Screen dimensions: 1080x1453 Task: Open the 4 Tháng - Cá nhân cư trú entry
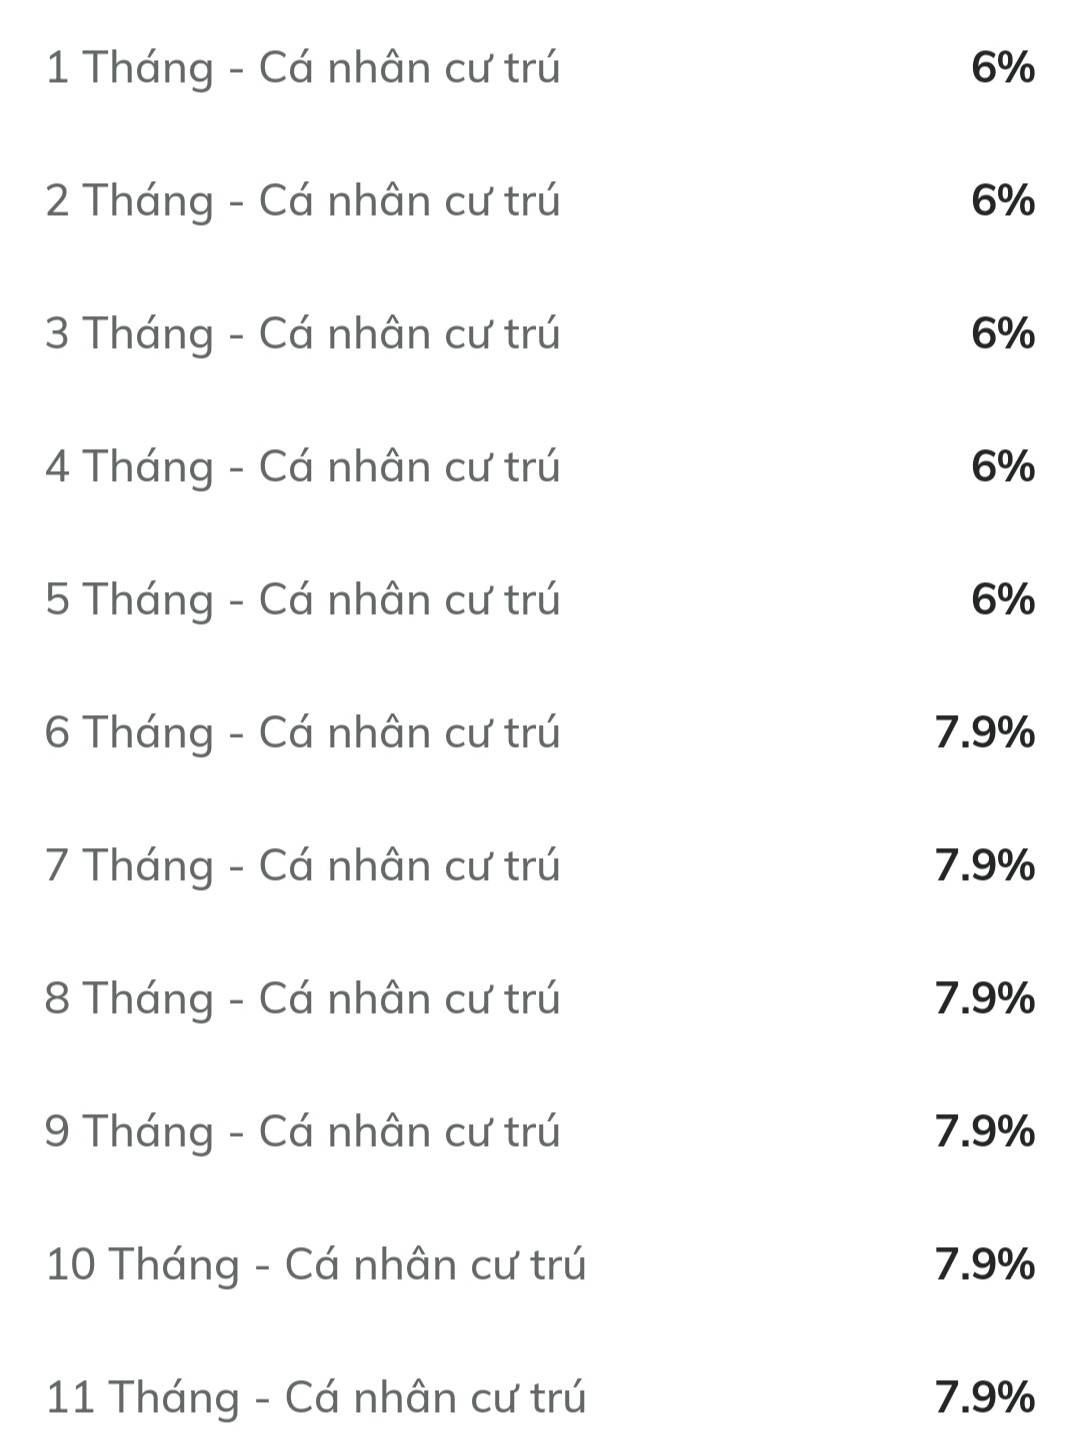click(x=302, y=467)
